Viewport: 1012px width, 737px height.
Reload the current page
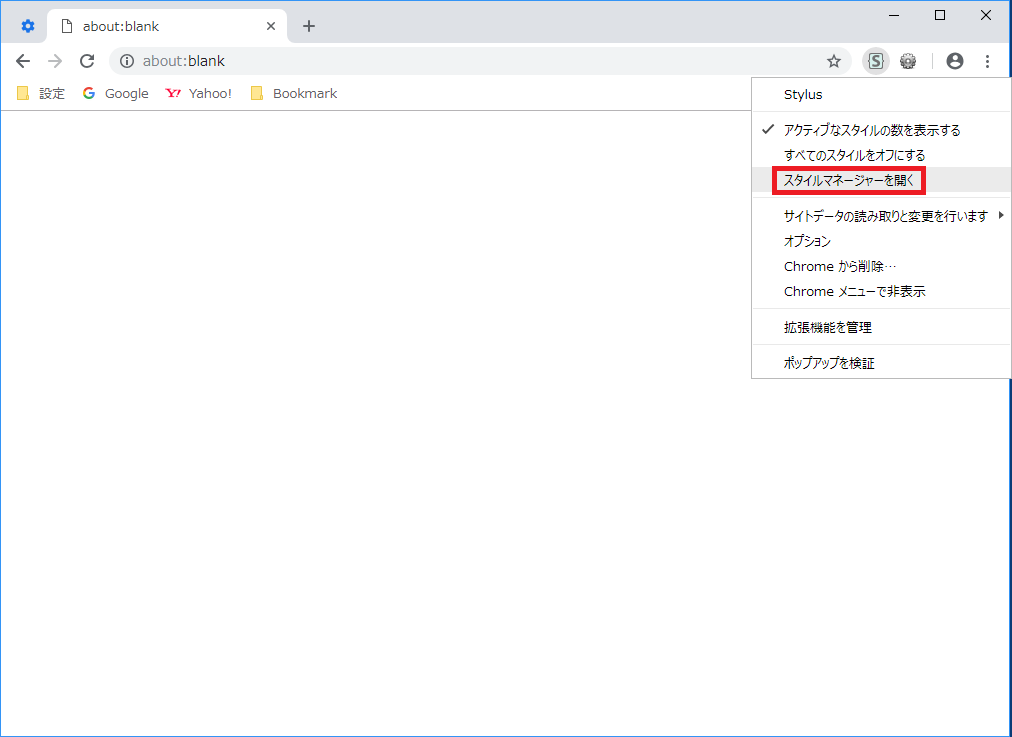[x=87, y=61]
